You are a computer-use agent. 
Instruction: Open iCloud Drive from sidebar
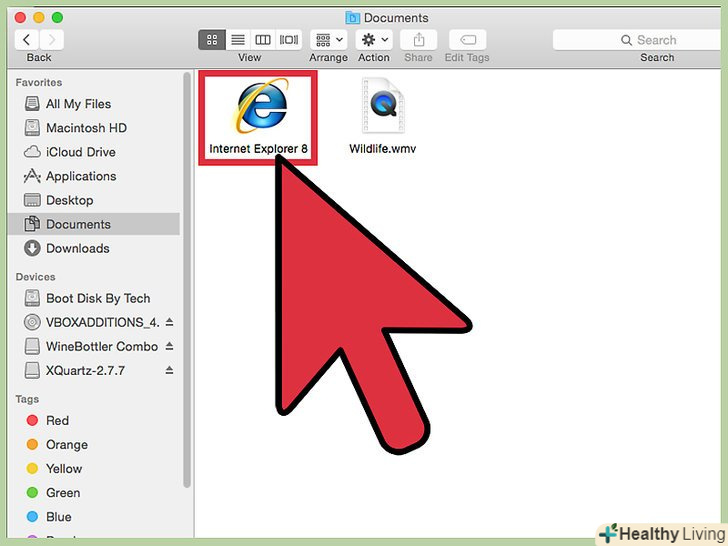(93, 152)
